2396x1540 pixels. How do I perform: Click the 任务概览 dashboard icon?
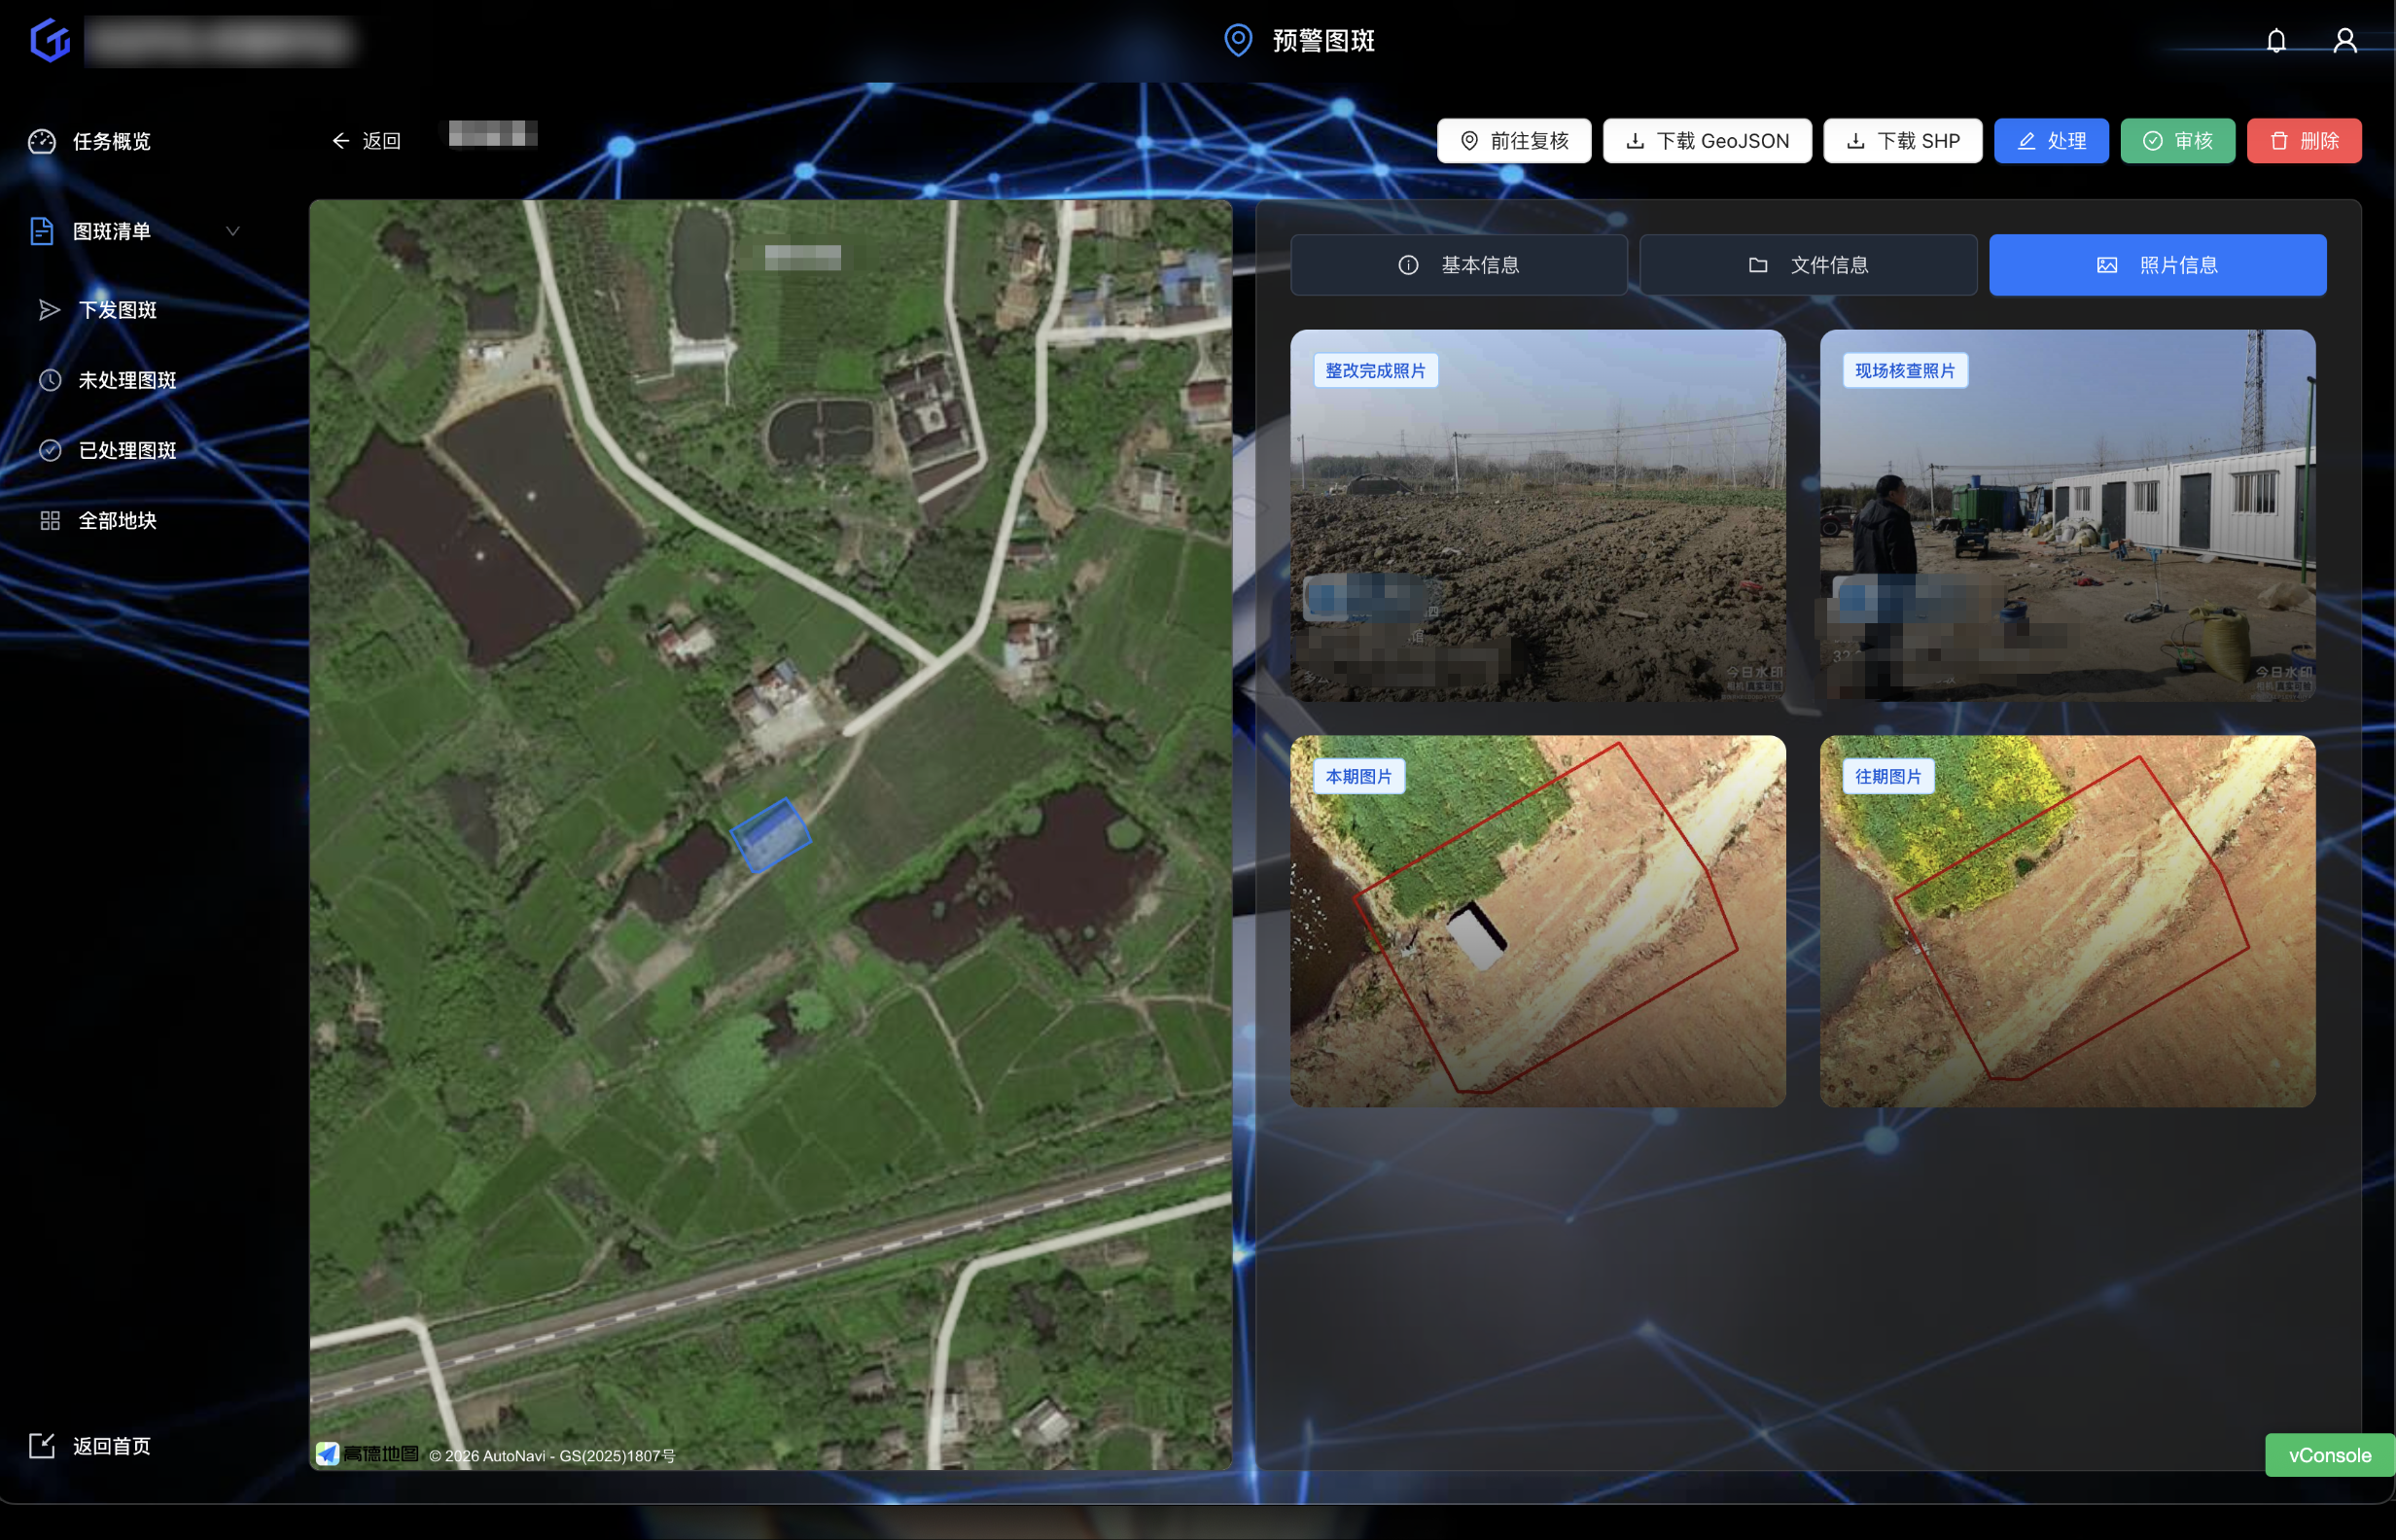click(x=42, y=141)
